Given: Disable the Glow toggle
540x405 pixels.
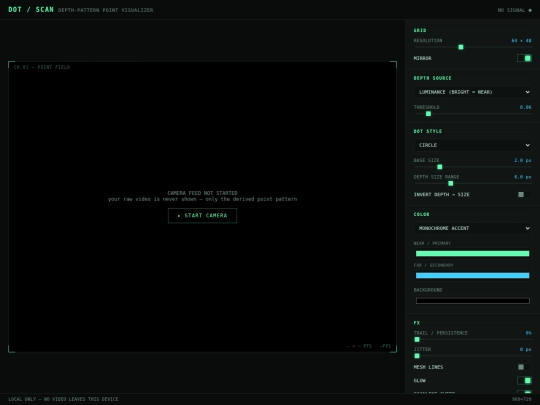Looking at the screenshot, I should [524, 381].
